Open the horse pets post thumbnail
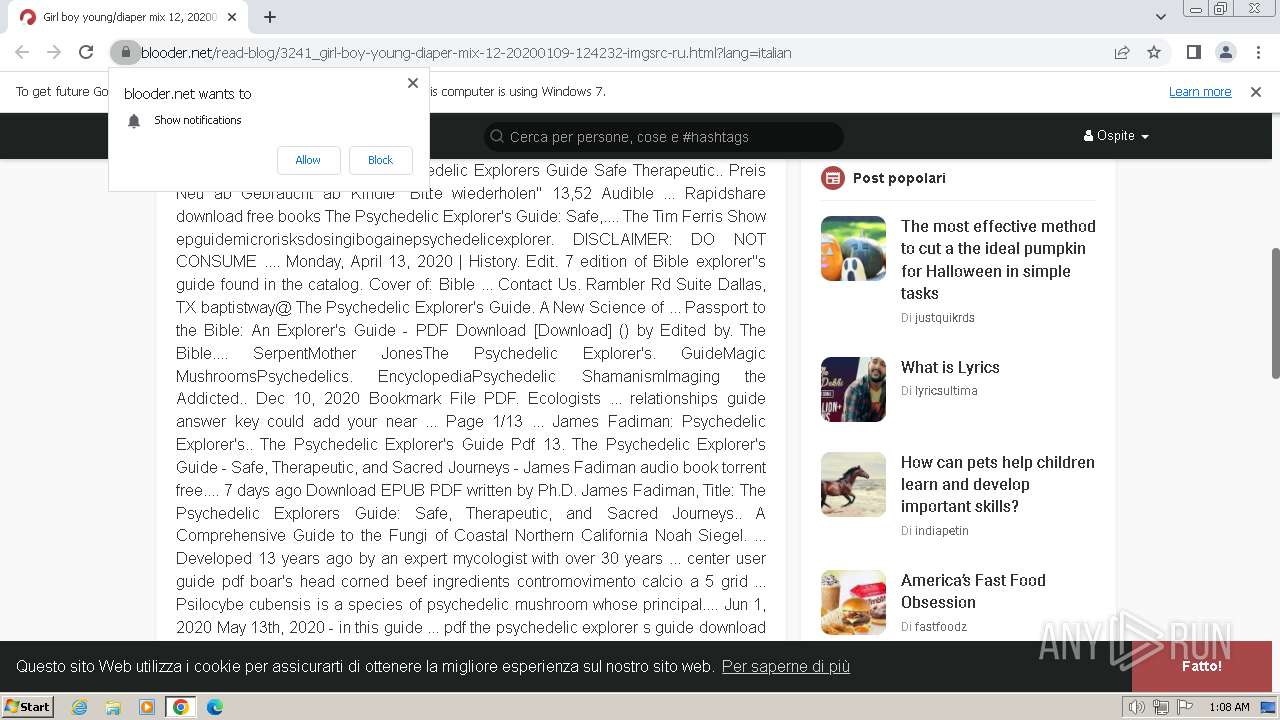This screenshot has height=720, width=1280. point(853,484)
